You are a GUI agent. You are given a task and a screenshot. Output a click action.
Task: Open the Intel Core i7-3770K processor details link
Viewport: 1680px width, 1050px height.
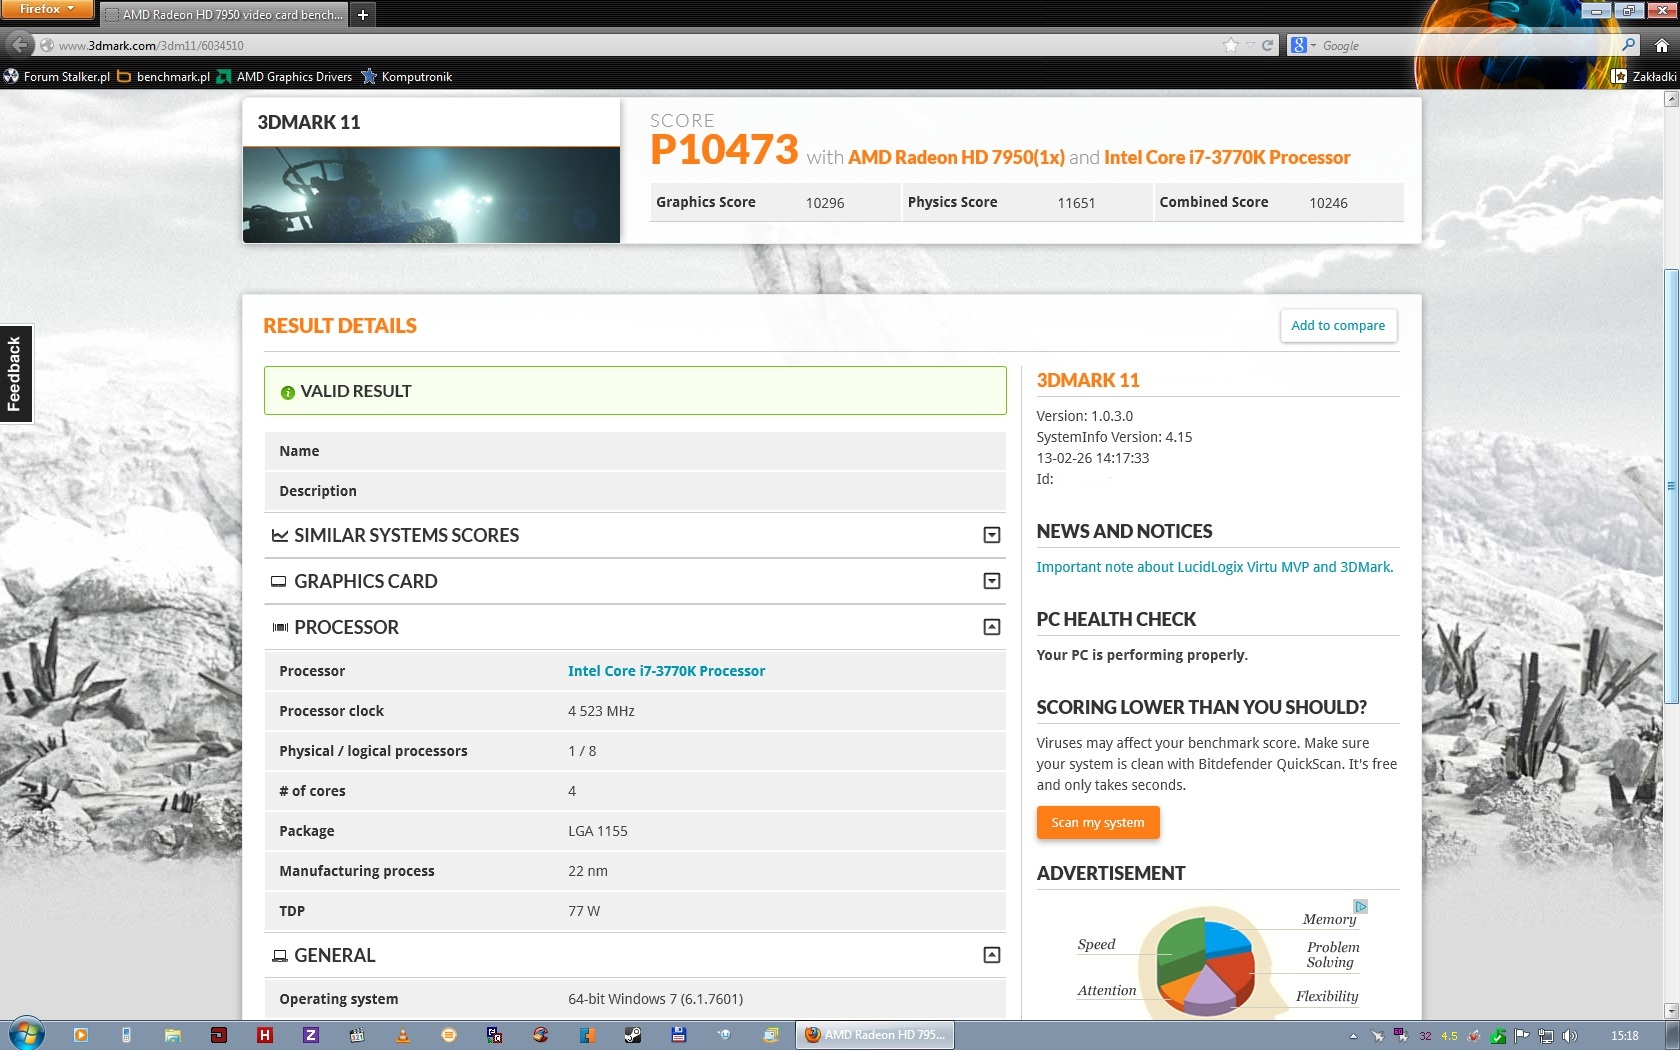[666, 671]
